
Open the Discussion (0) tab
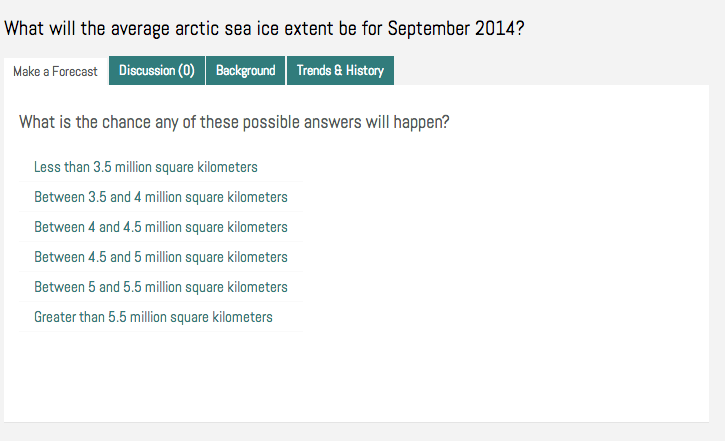point(157,71)
